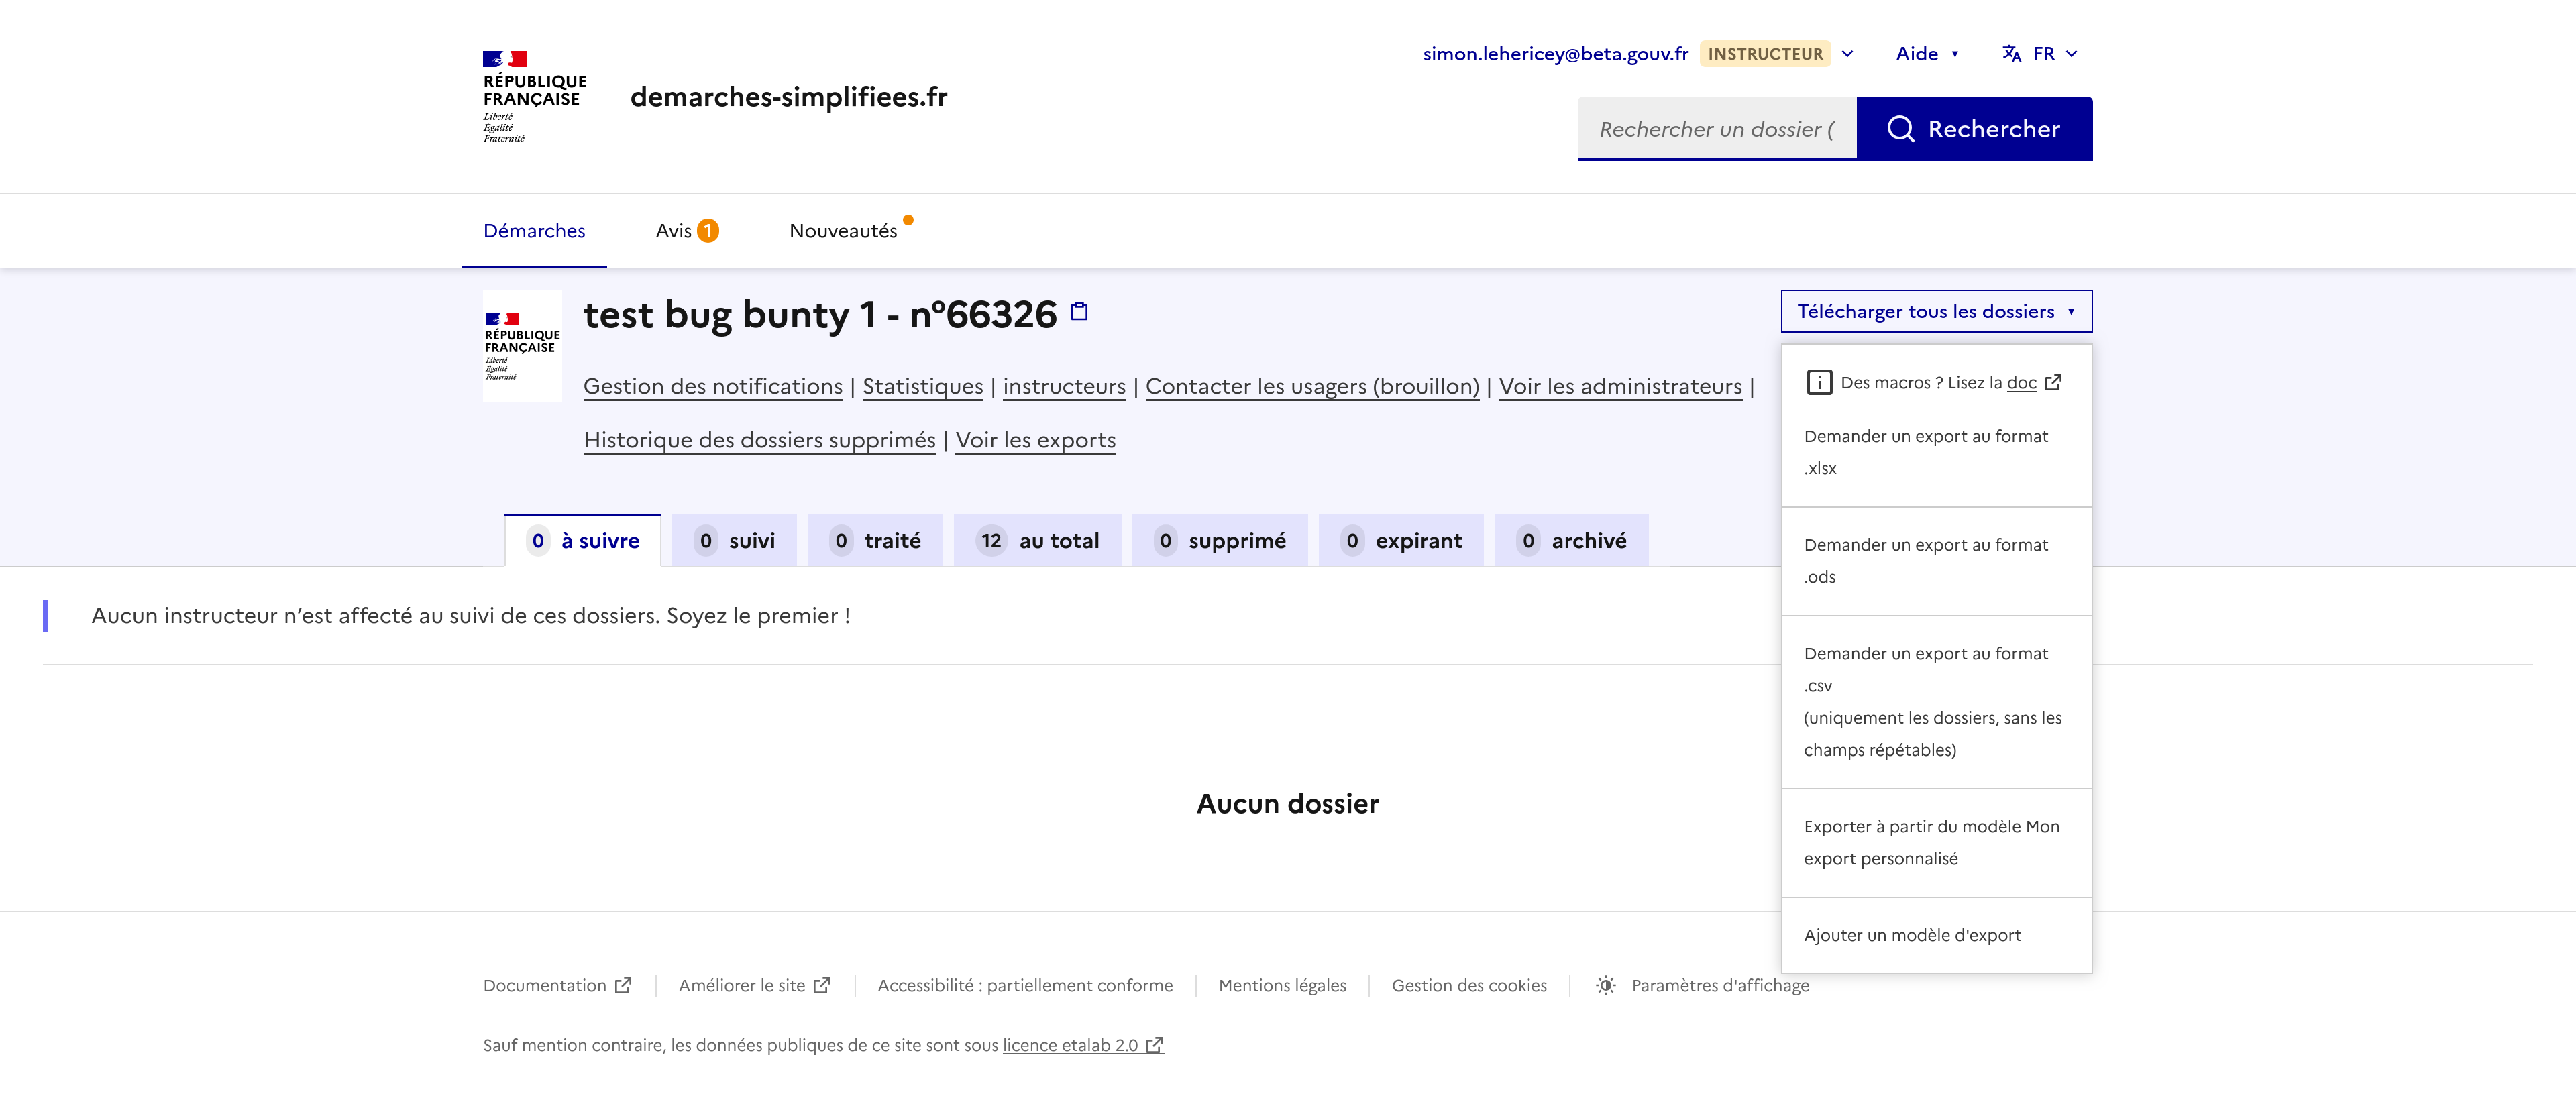The height and width of the screenshot is (1120, 2576).
Task: Click the external link icon after 'doc'
Action: 2053,383
